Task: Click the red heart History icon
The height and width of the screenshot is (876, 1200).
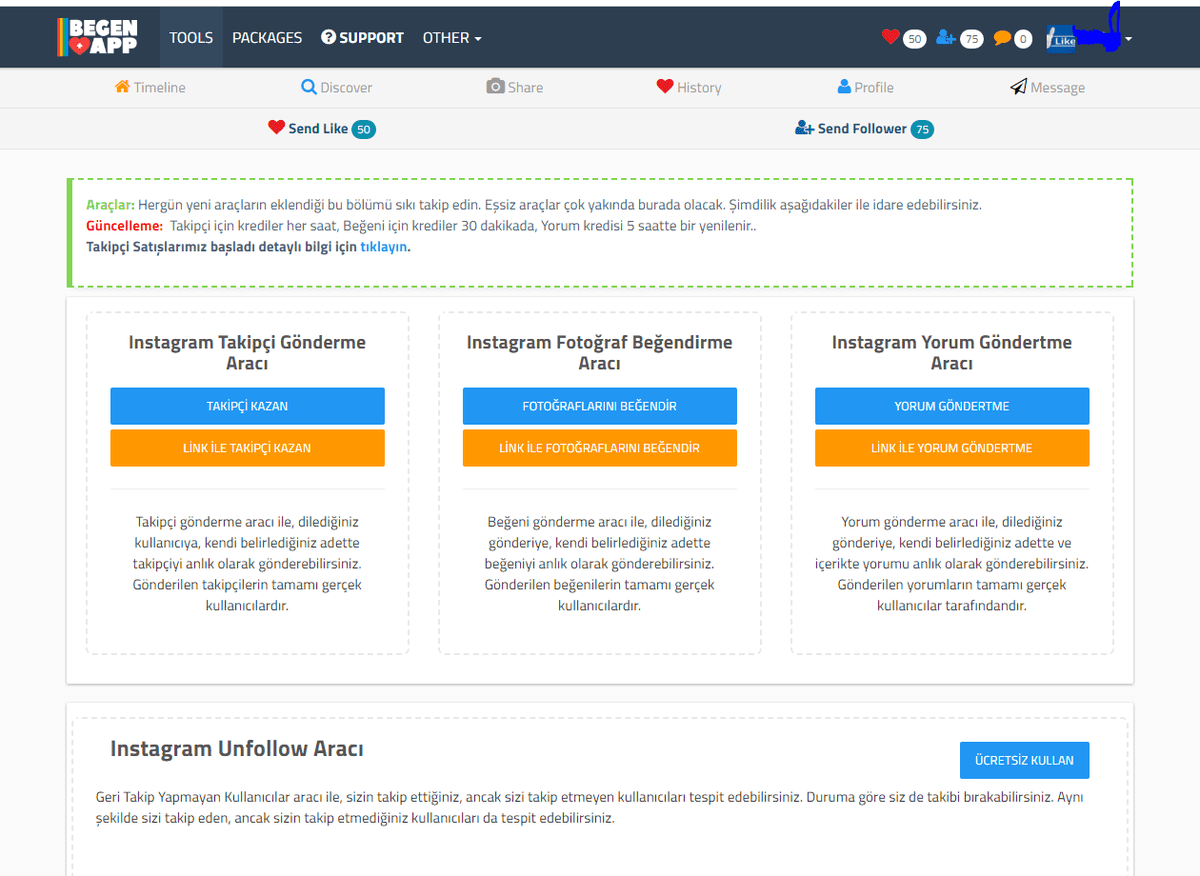Action: tap(665, 87)
